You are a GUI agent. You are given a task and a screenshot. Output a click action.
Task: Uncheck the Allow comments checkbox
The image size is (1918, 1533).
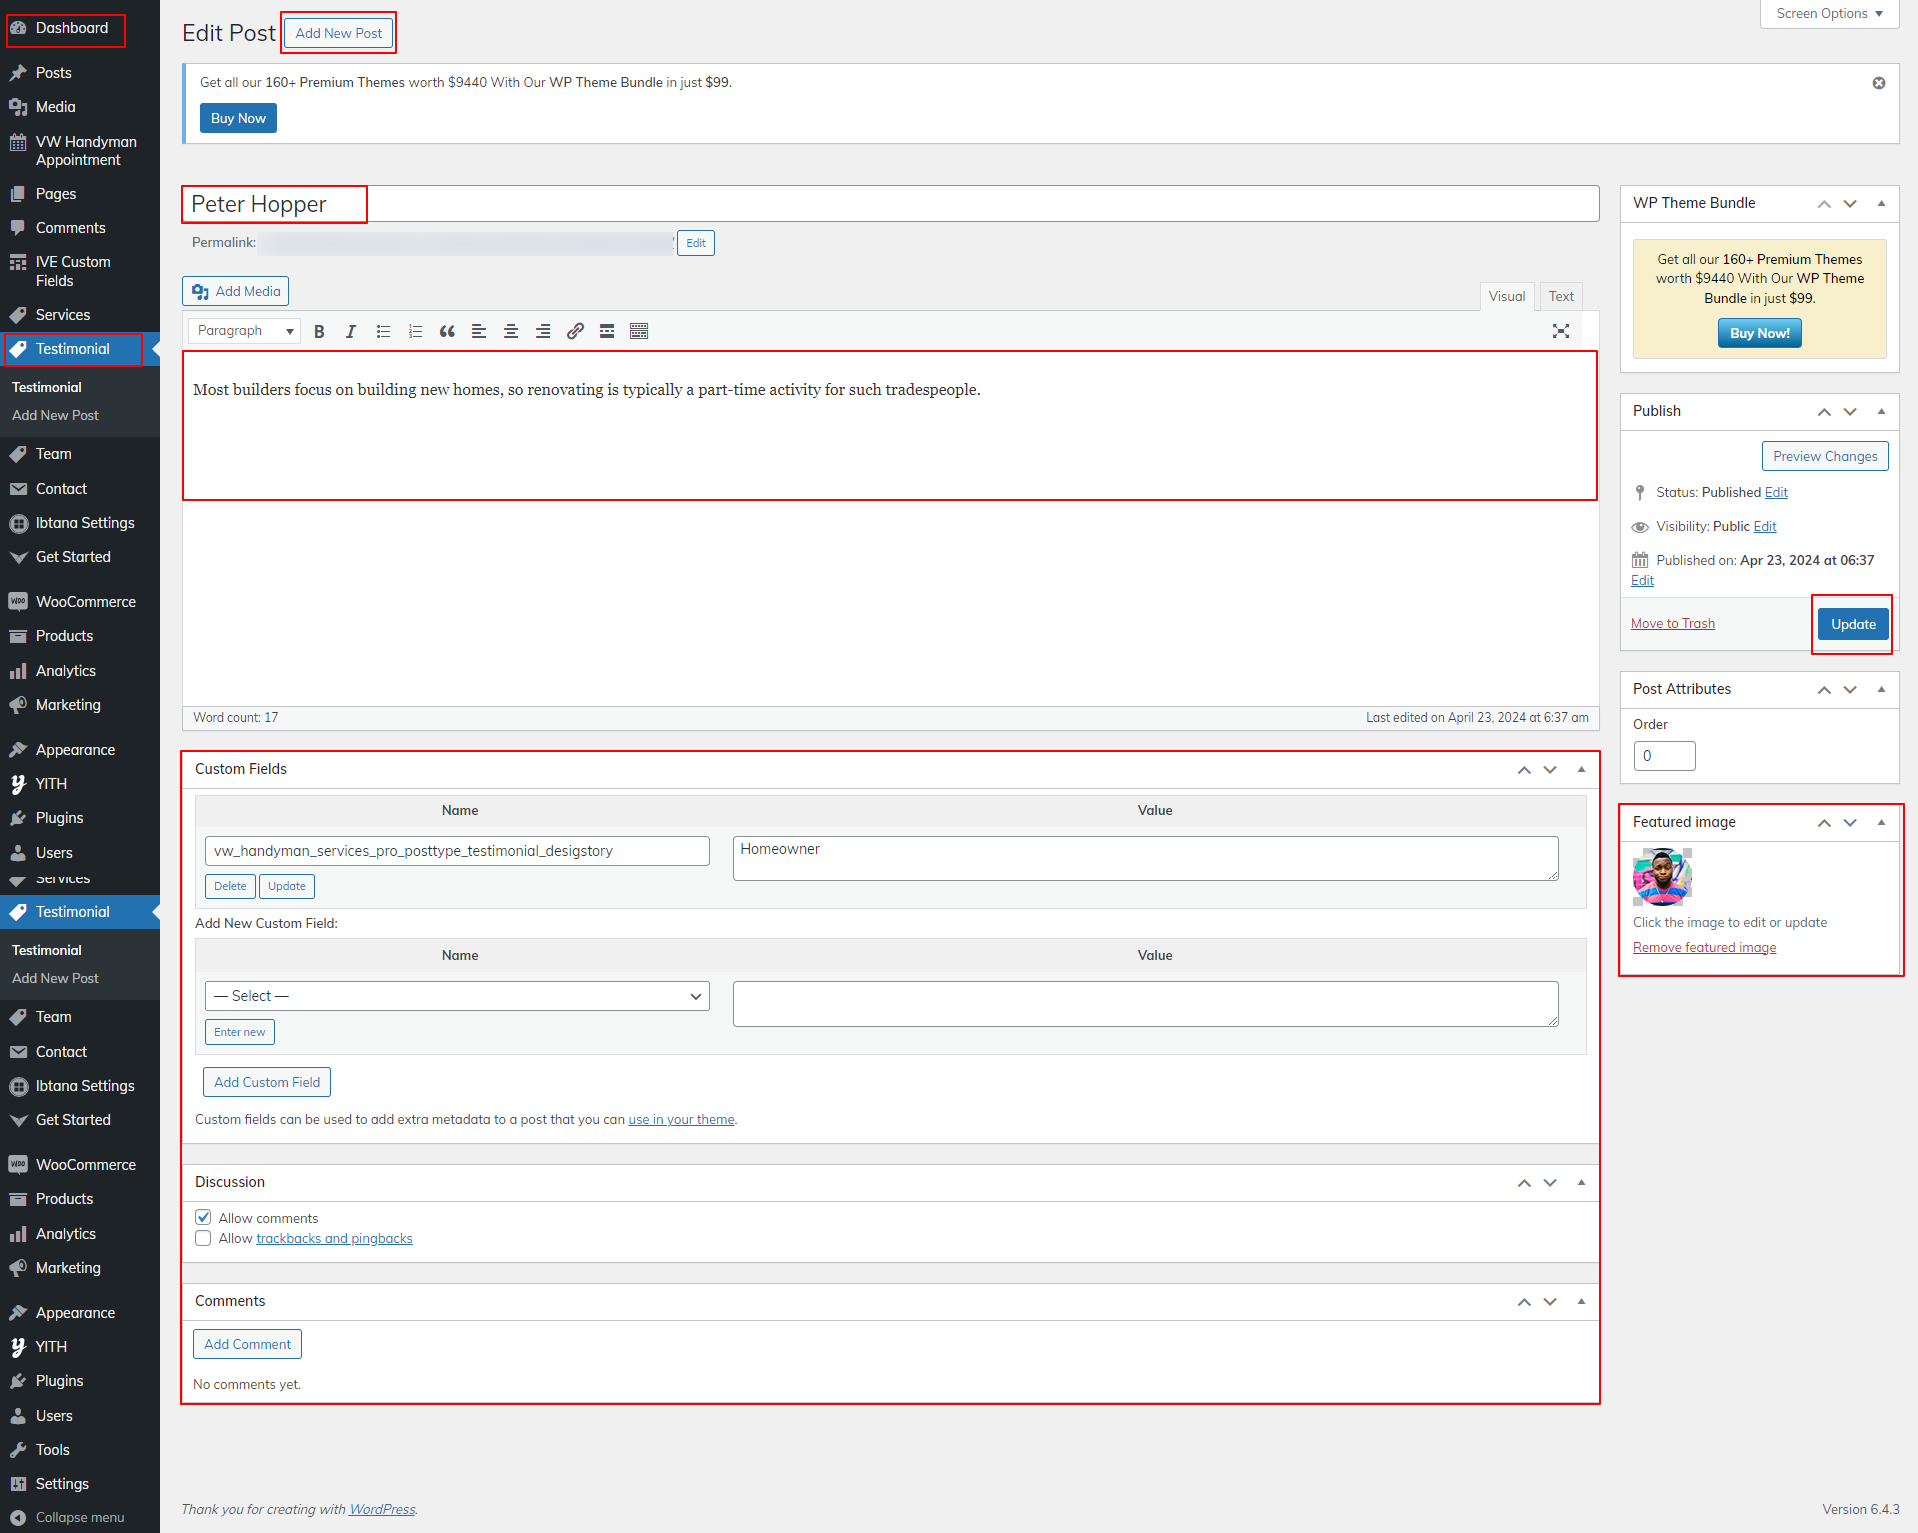click(x=204, y=1217)
